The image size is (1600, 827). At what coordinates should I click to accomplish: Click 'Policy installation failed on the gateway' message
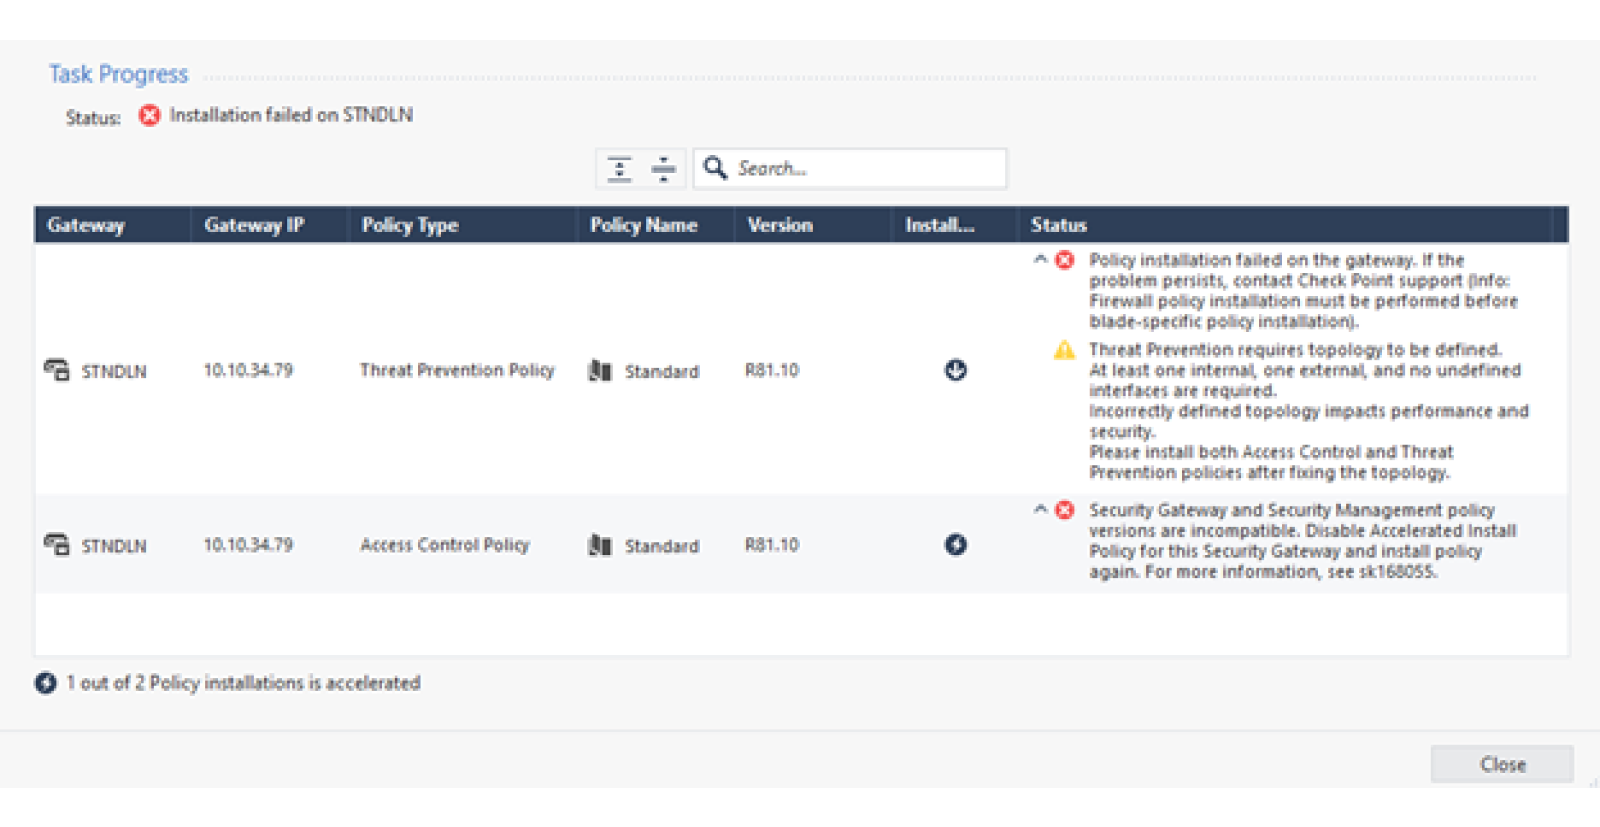click(1304, 291)
